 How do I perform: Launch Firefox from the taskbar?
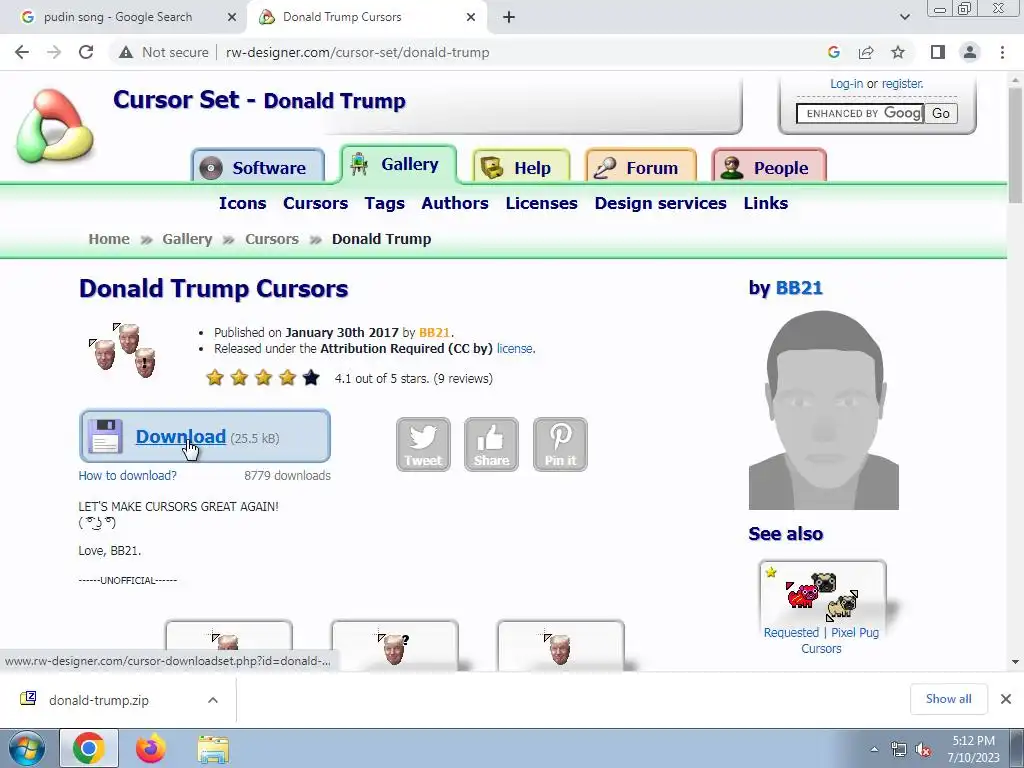(x=151, y=748)
